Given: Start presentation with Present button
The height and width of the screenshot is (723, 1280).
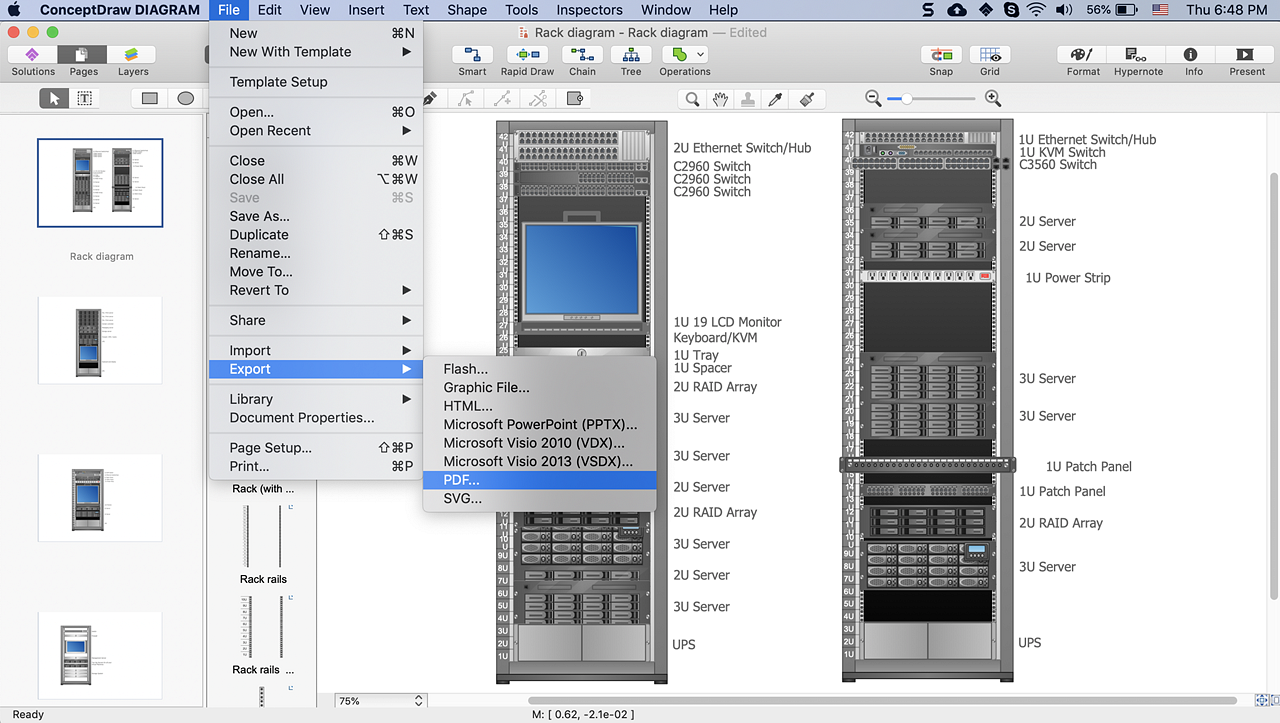Looking at the screenshot, I should (1247, 60).
